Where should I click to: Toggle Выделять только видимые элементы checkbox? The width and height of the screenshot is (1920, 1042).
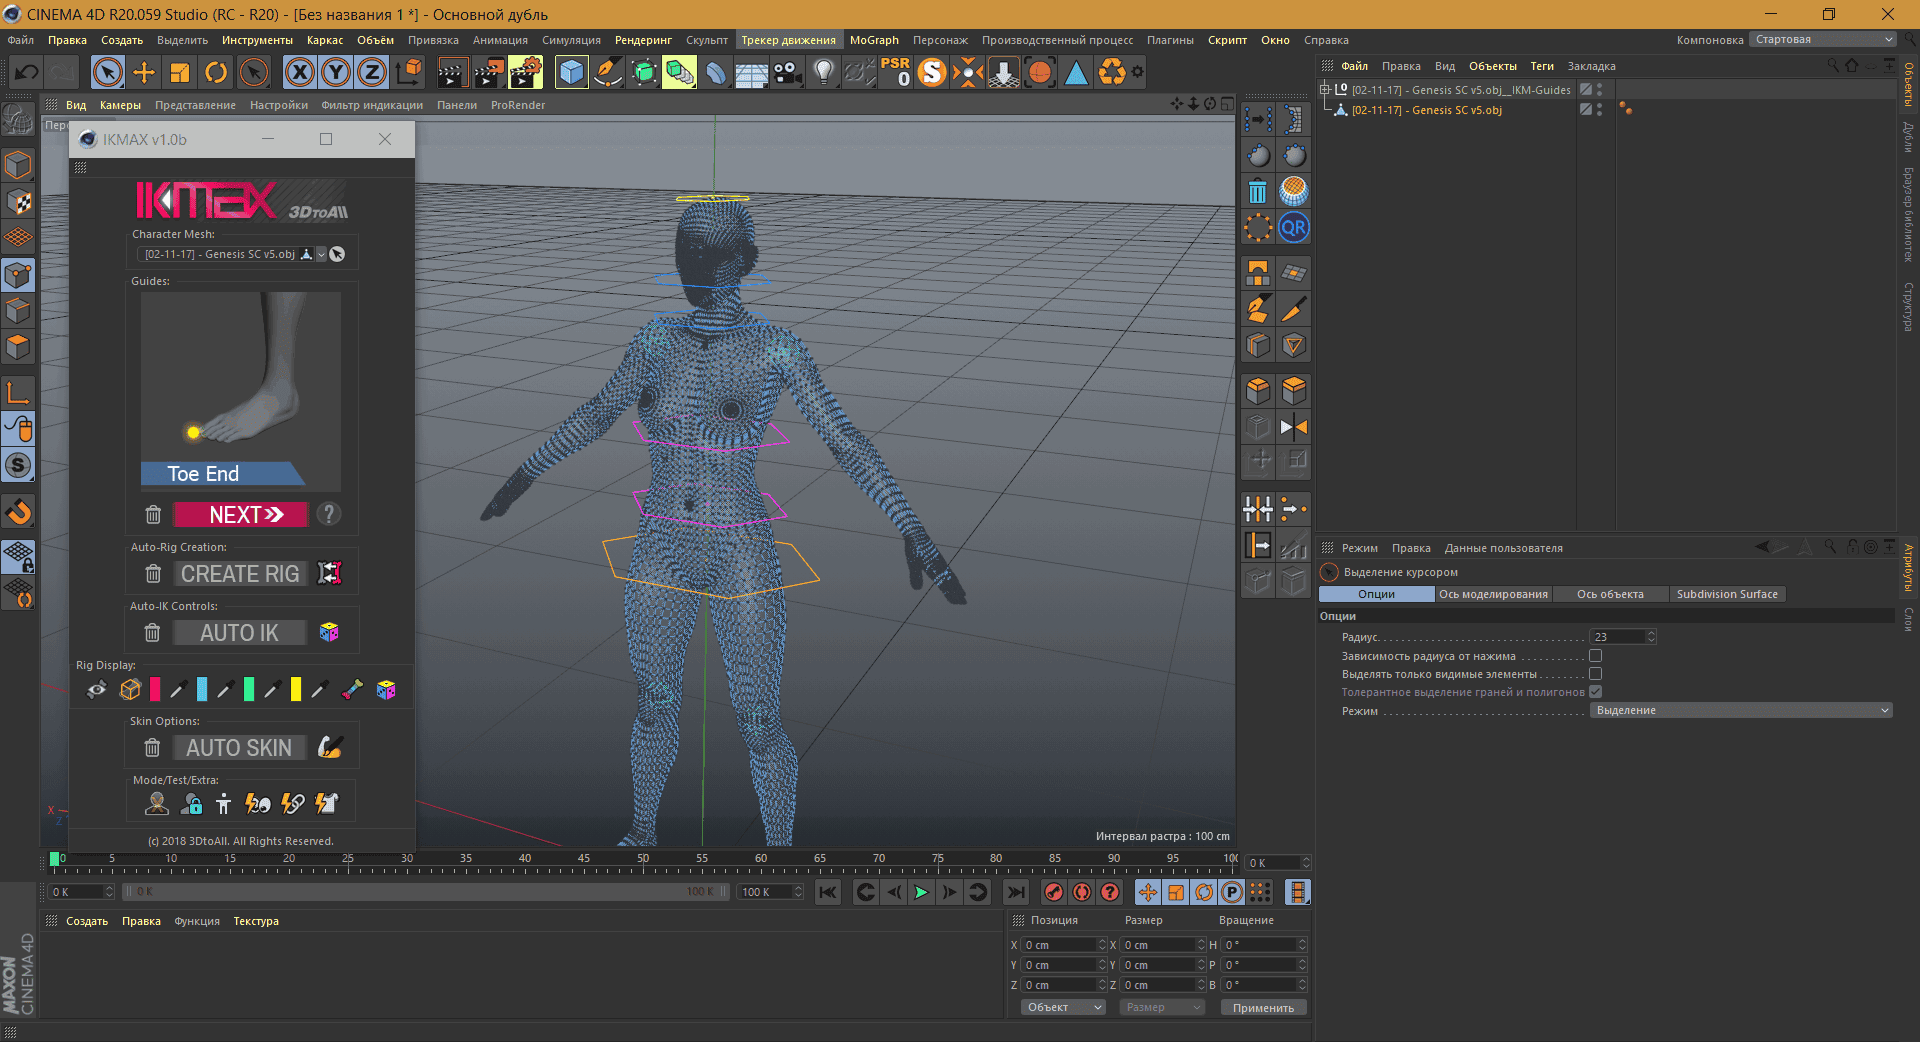(x=1595, y=674)
